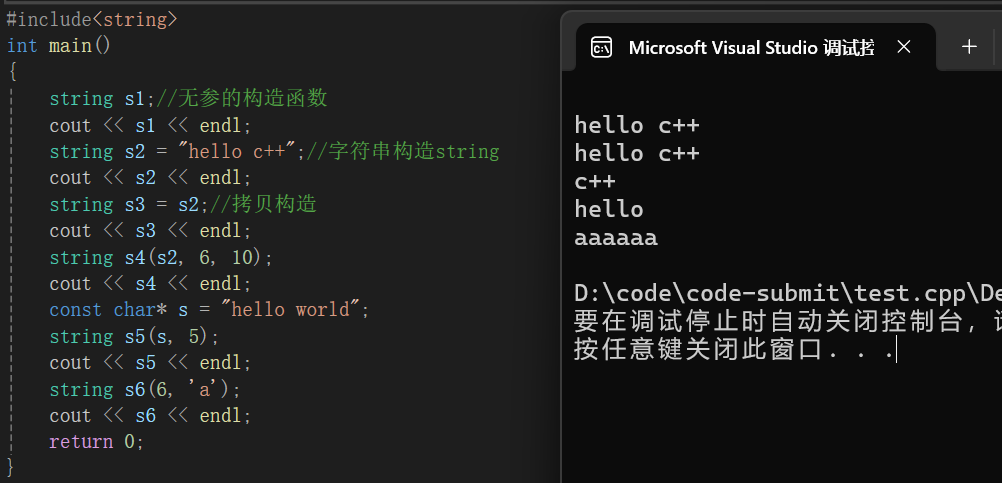
Task: Click the first "hello c++" console output line
Action: tap(637, 126)
